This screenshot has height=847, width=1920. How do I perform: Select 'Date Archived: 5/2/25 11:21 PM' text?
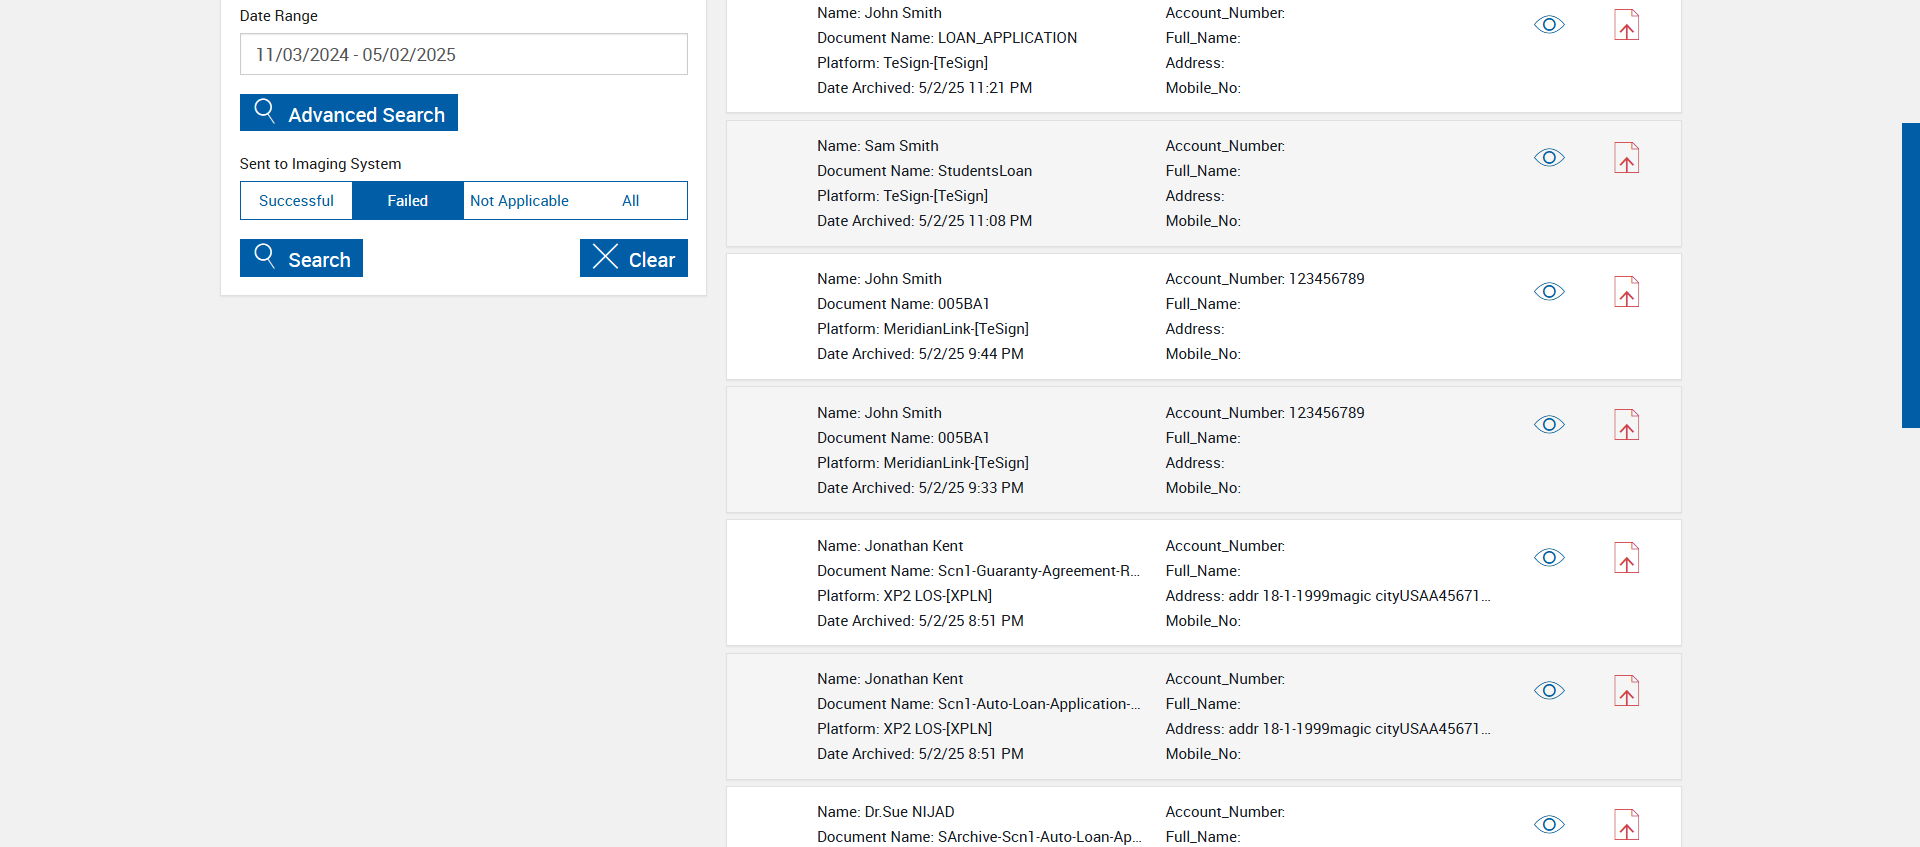click(925, 88)
